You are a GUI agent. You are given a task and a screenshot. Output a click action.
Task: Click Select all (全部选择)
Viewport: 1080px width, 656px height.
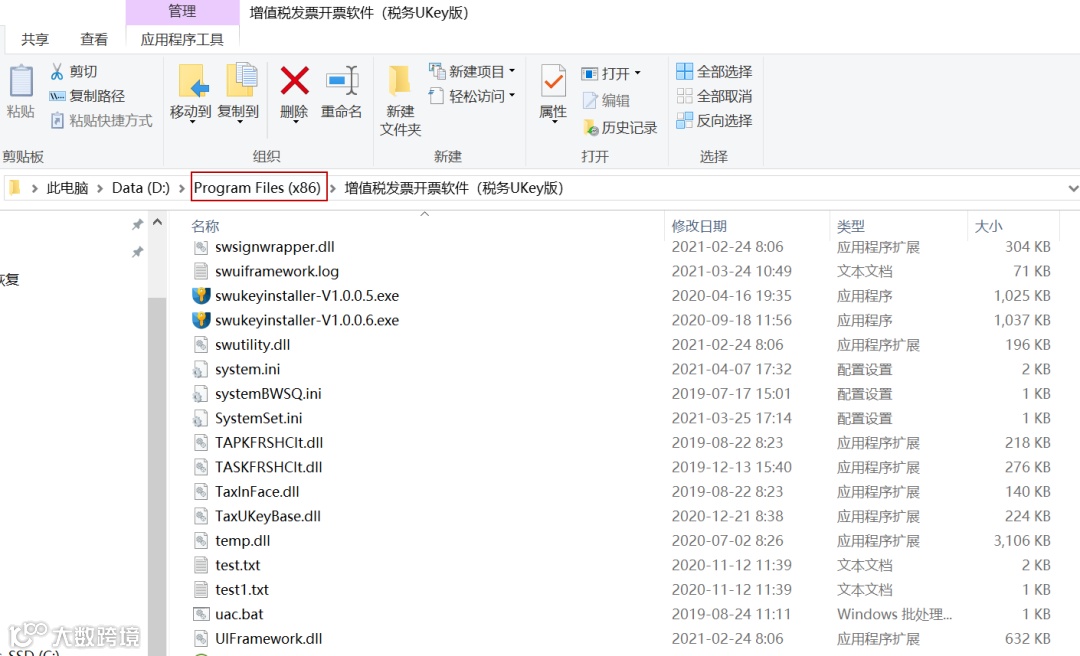pos(714,72)
